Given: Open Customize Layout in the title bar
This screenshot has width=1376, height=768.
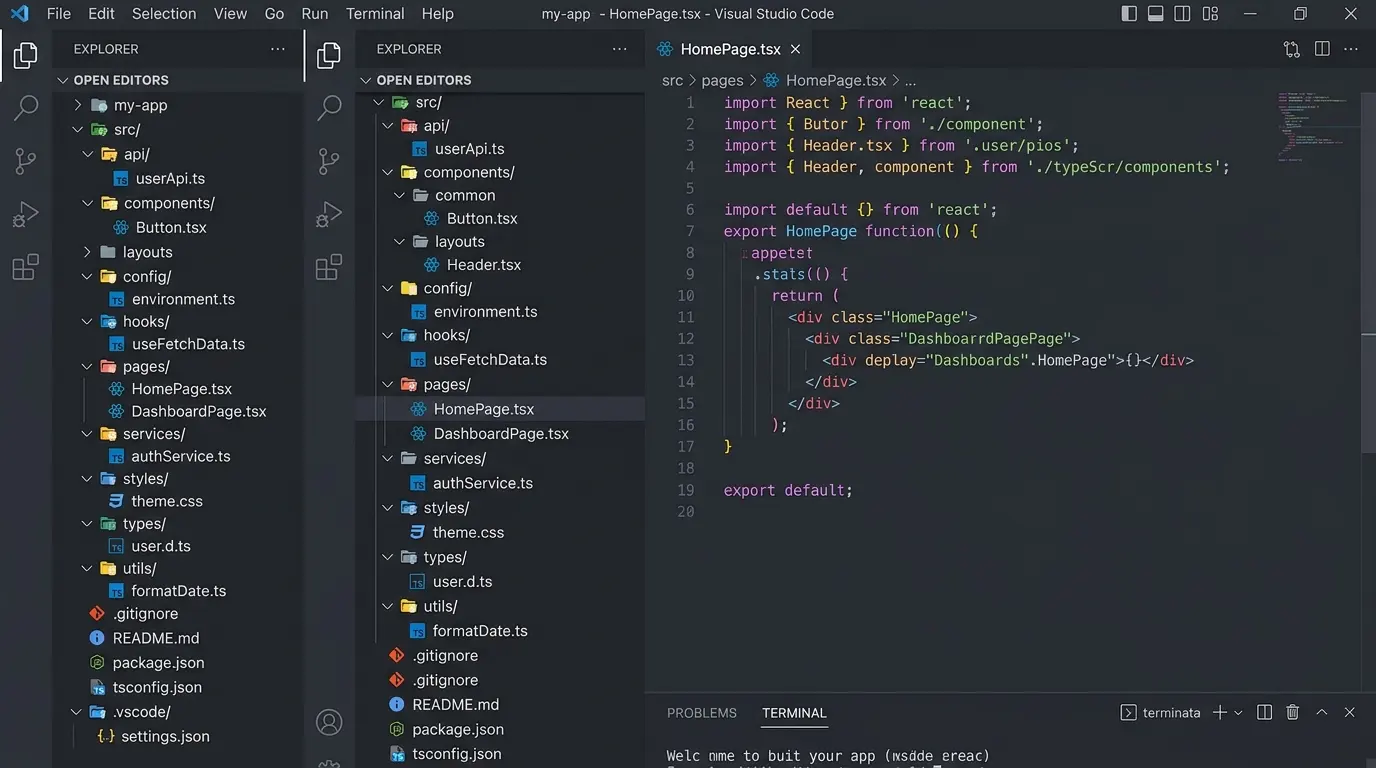Looking at the screenshot, I should point(1210,14).
